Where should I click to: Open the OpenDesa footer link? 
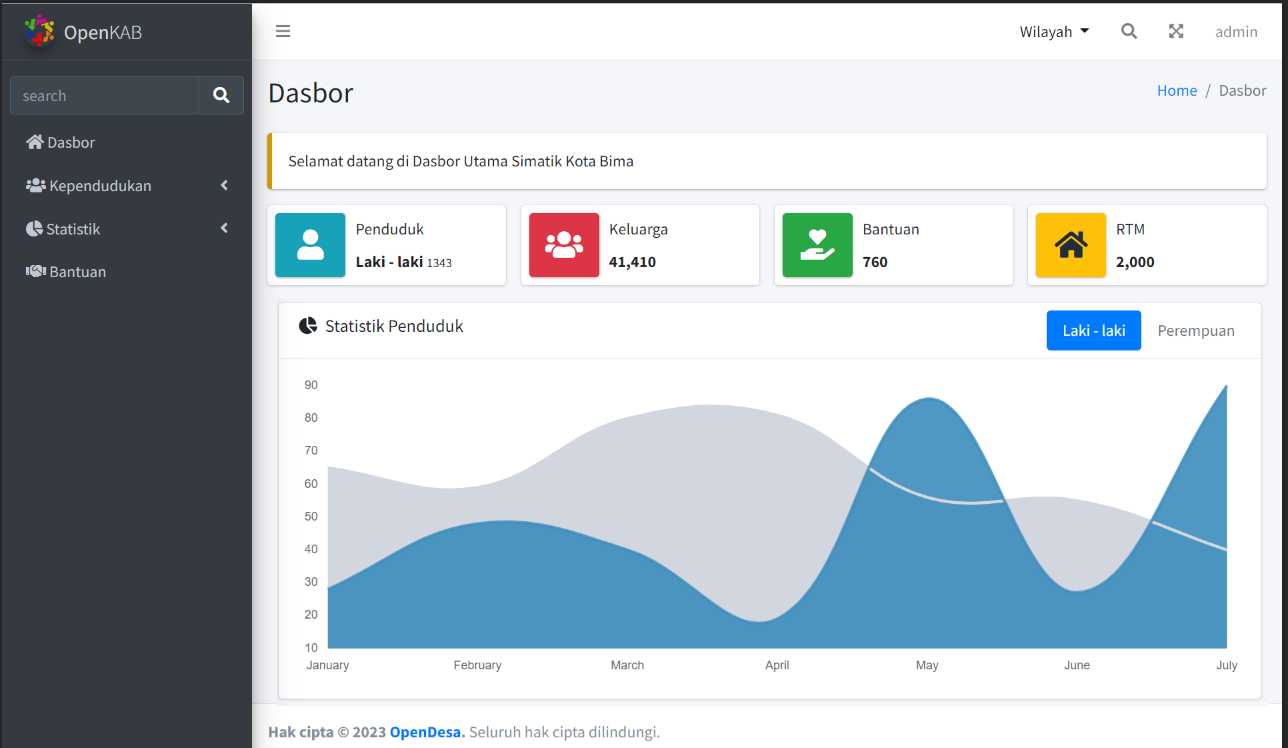(x=424, y=731)
